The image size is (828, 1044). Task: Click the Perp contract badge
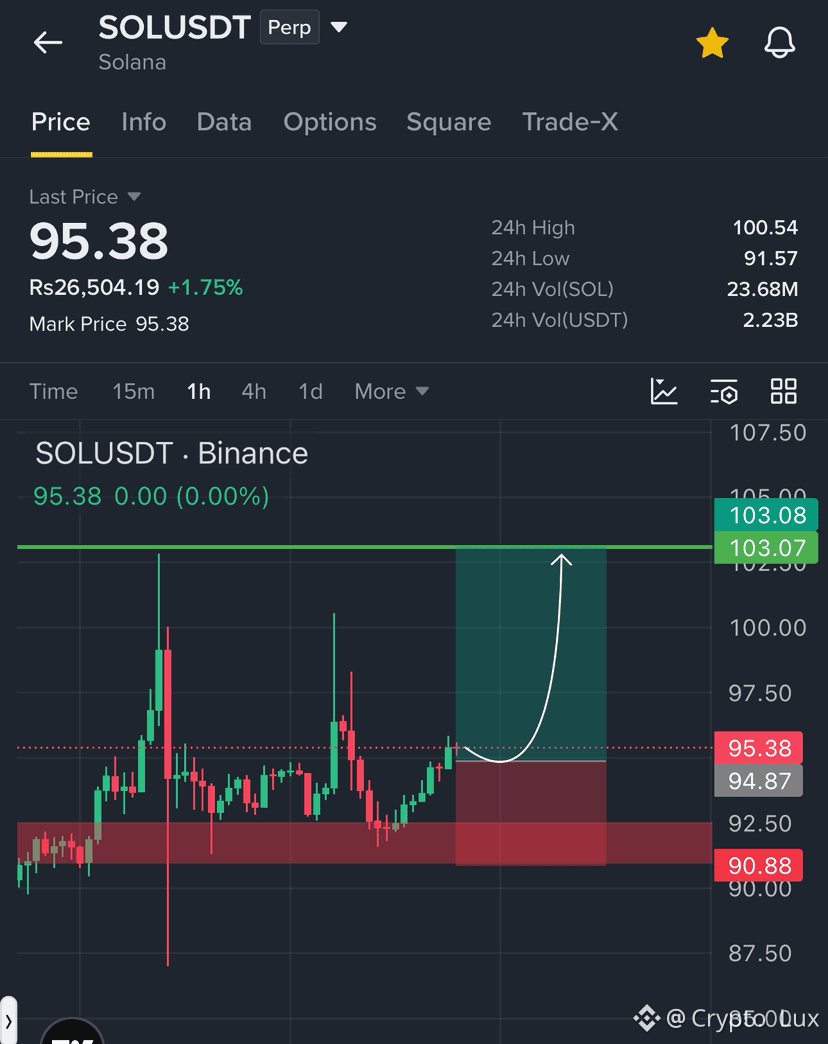[x=290, y=27]
